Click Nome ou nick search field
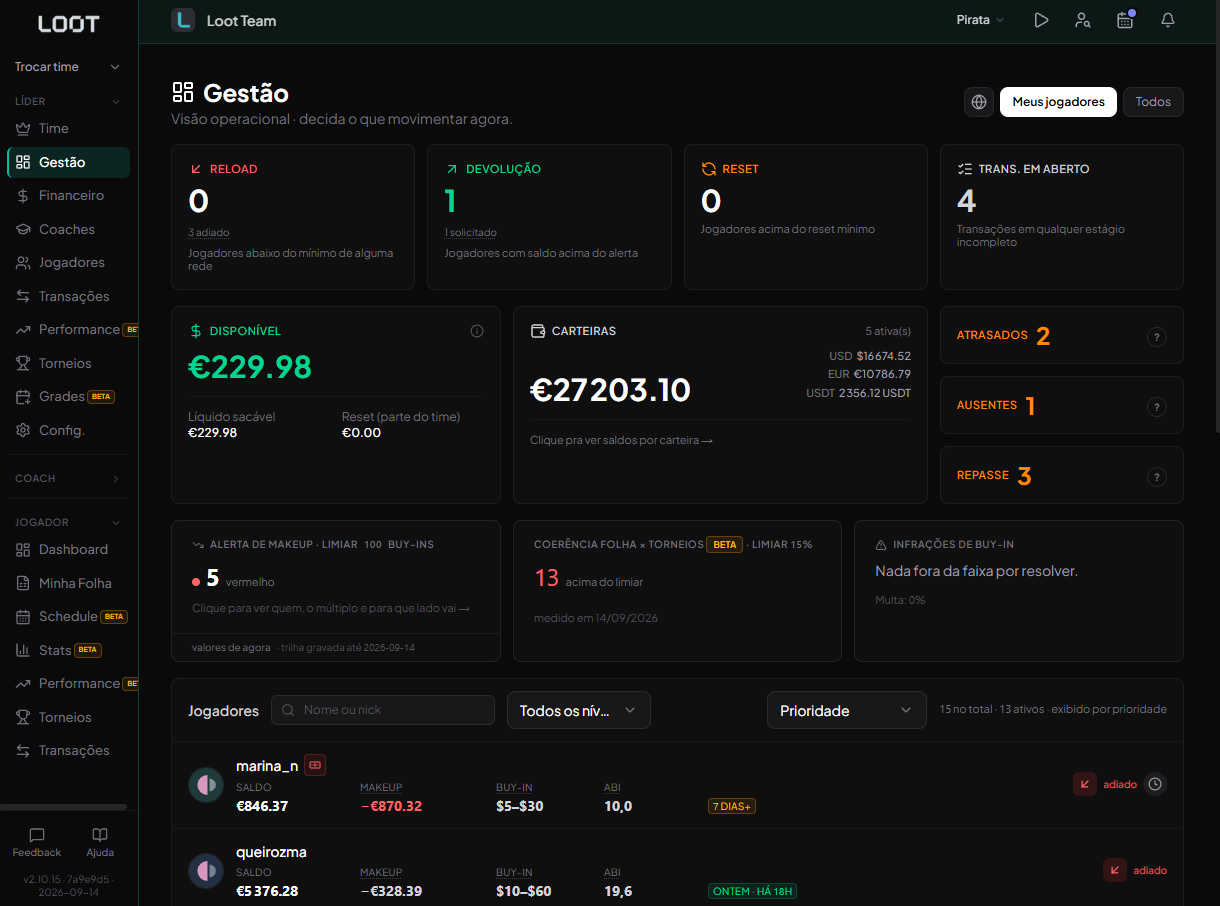This screenshot has width=1220, height=906. (x=383, y=710)
